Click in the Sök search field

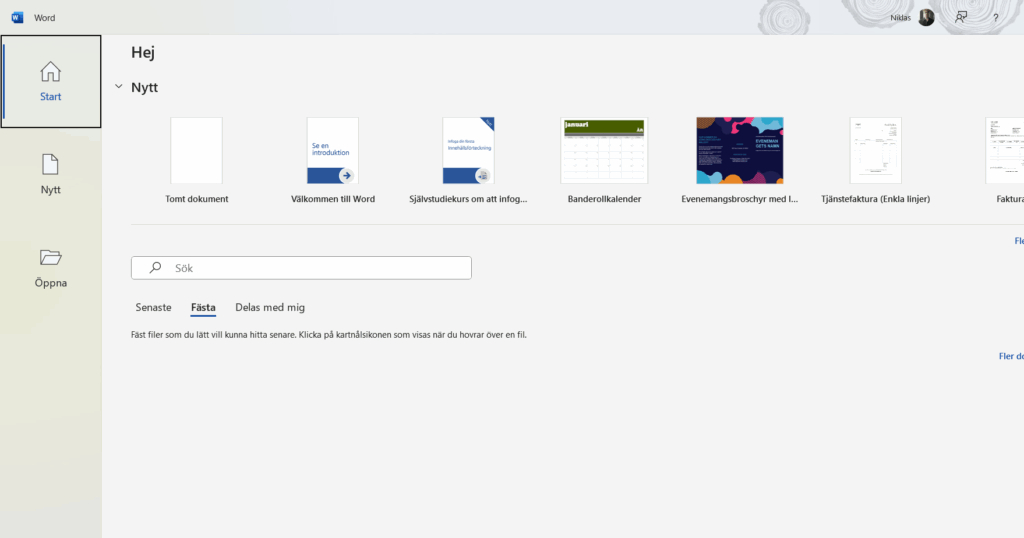coord(310,268)
